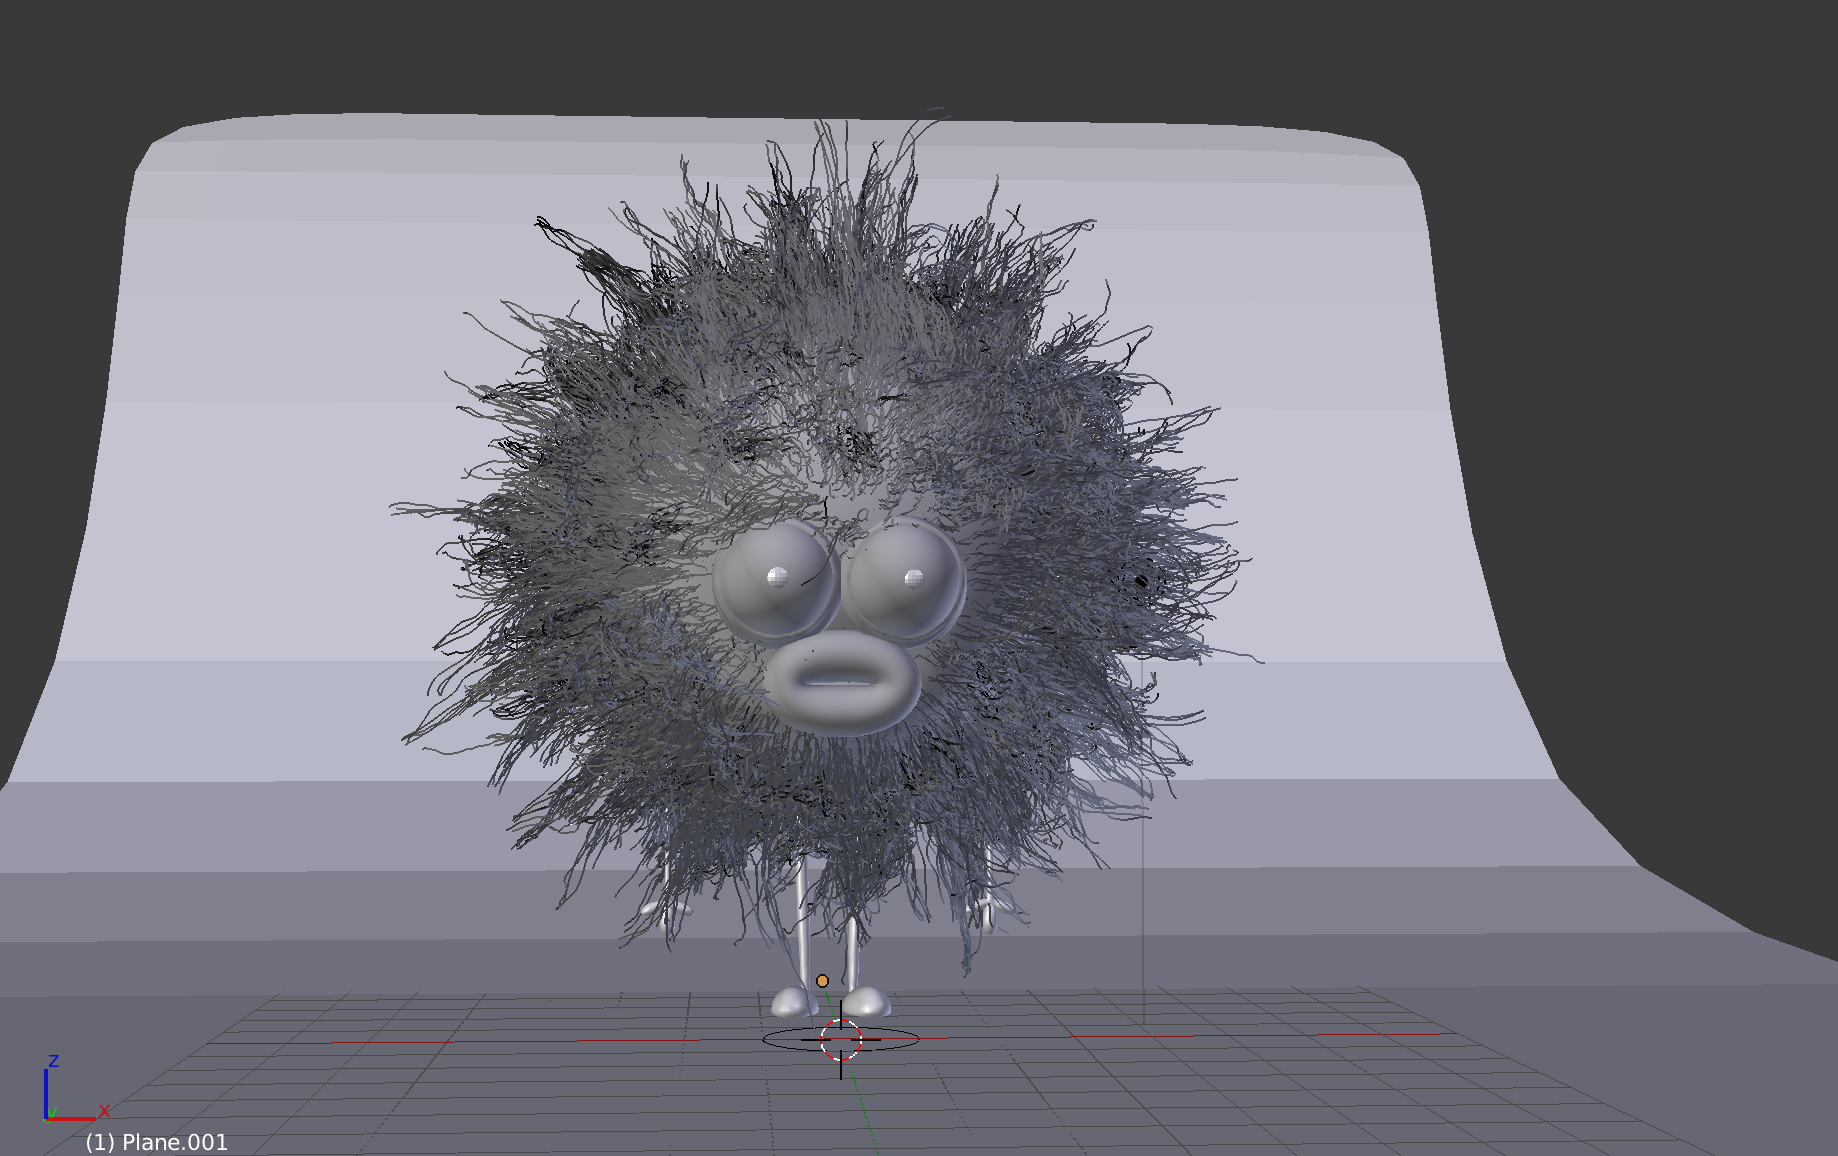Select the torus-shaped mouth lips

coord(842,682)
